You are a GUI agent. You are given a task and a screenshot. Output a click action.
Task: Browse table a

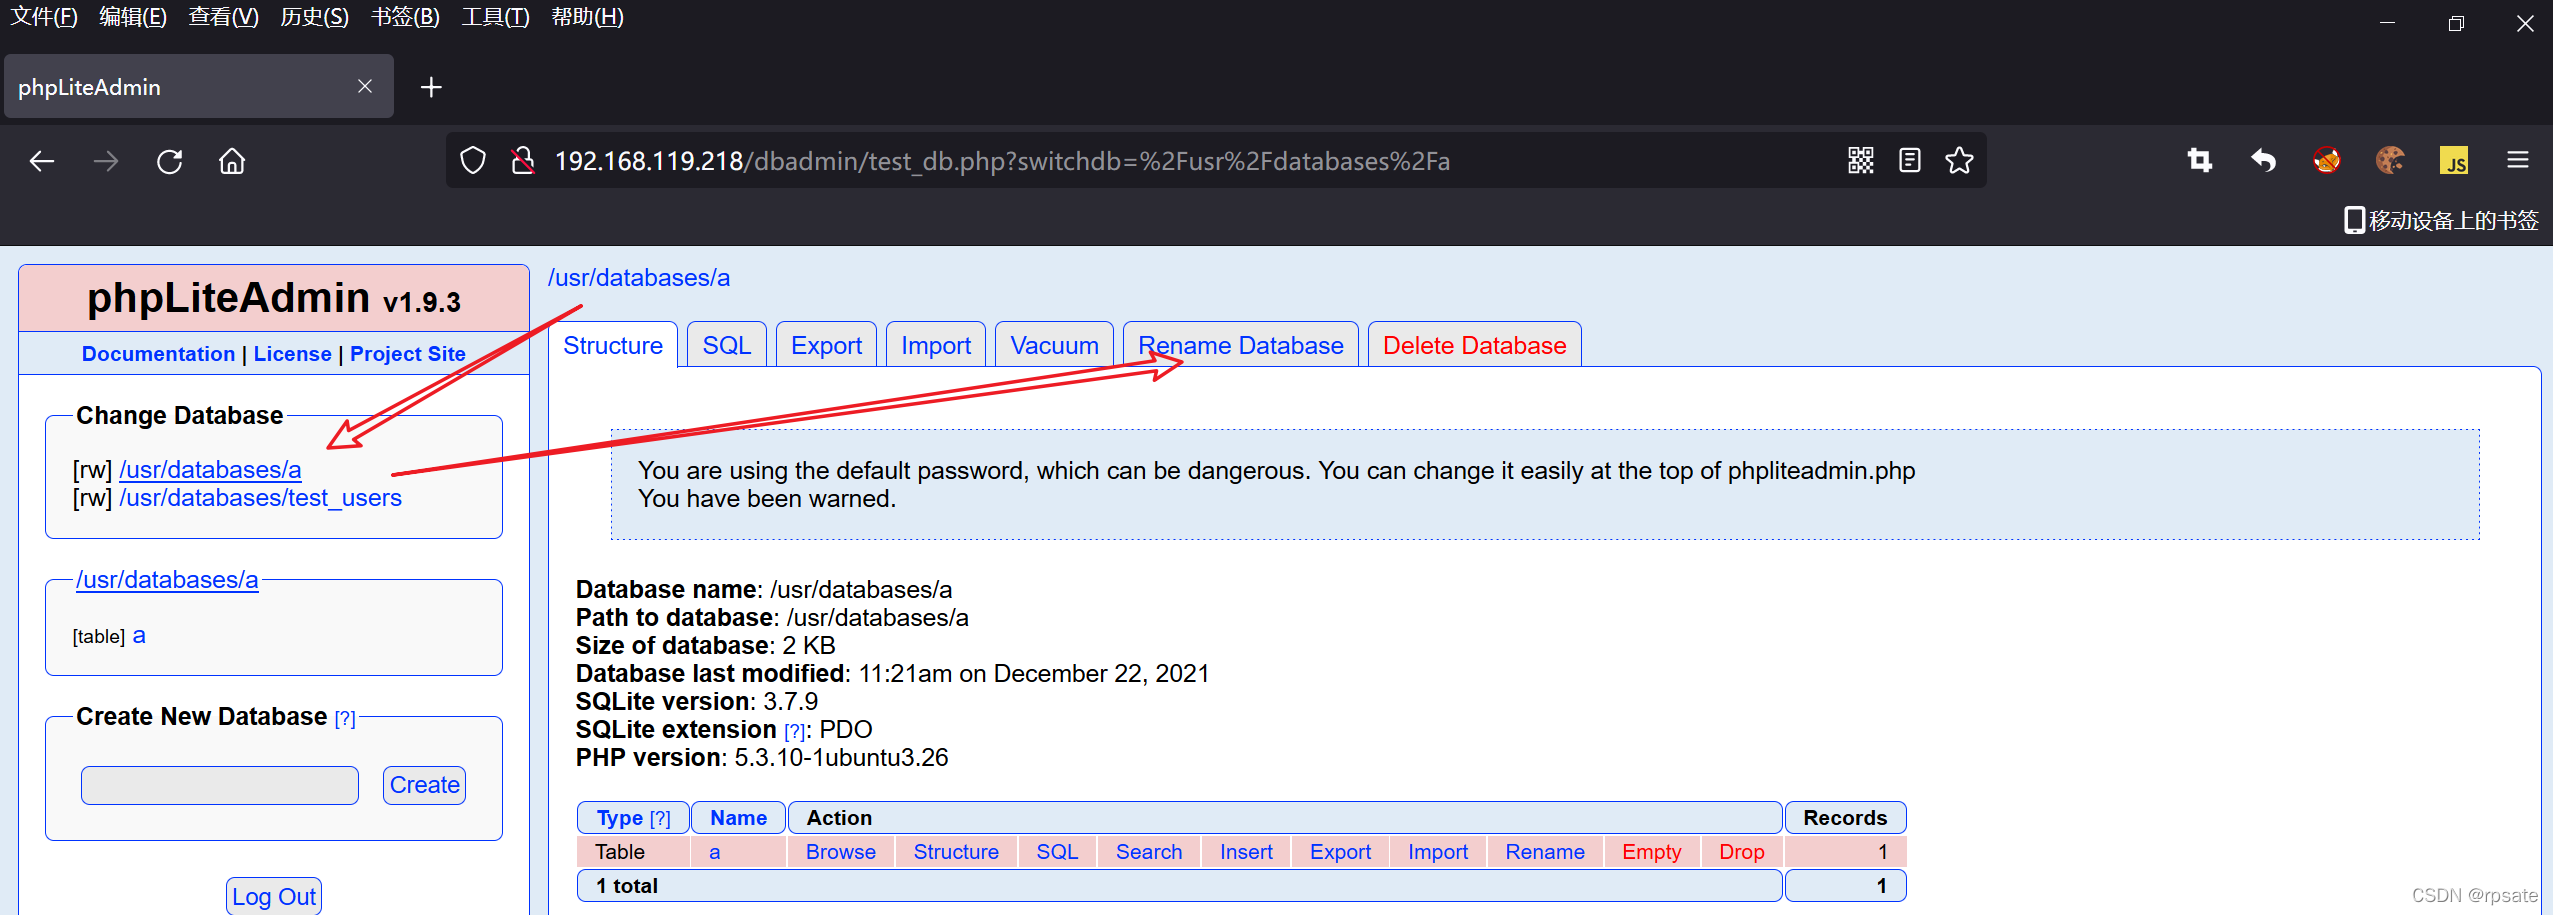(841, 852)
